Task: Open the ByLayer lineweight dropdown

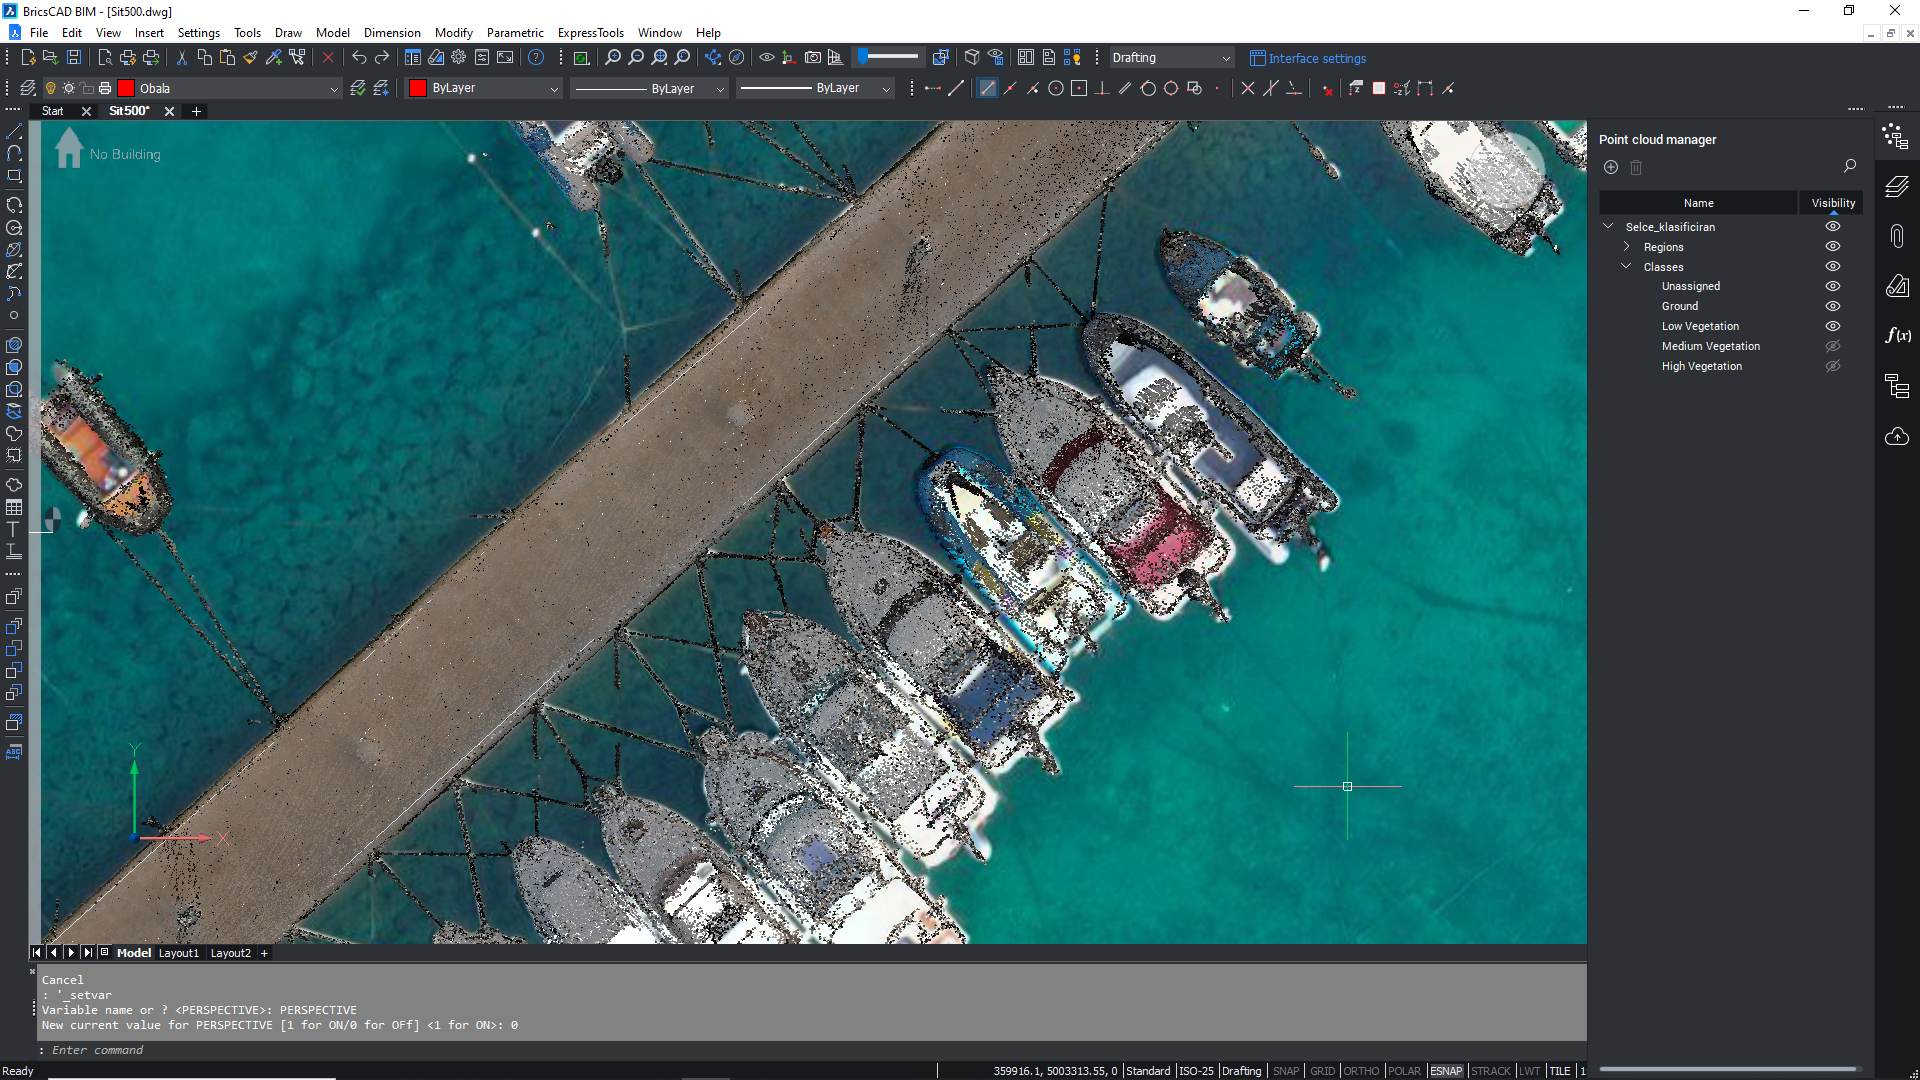Action: 886,88
